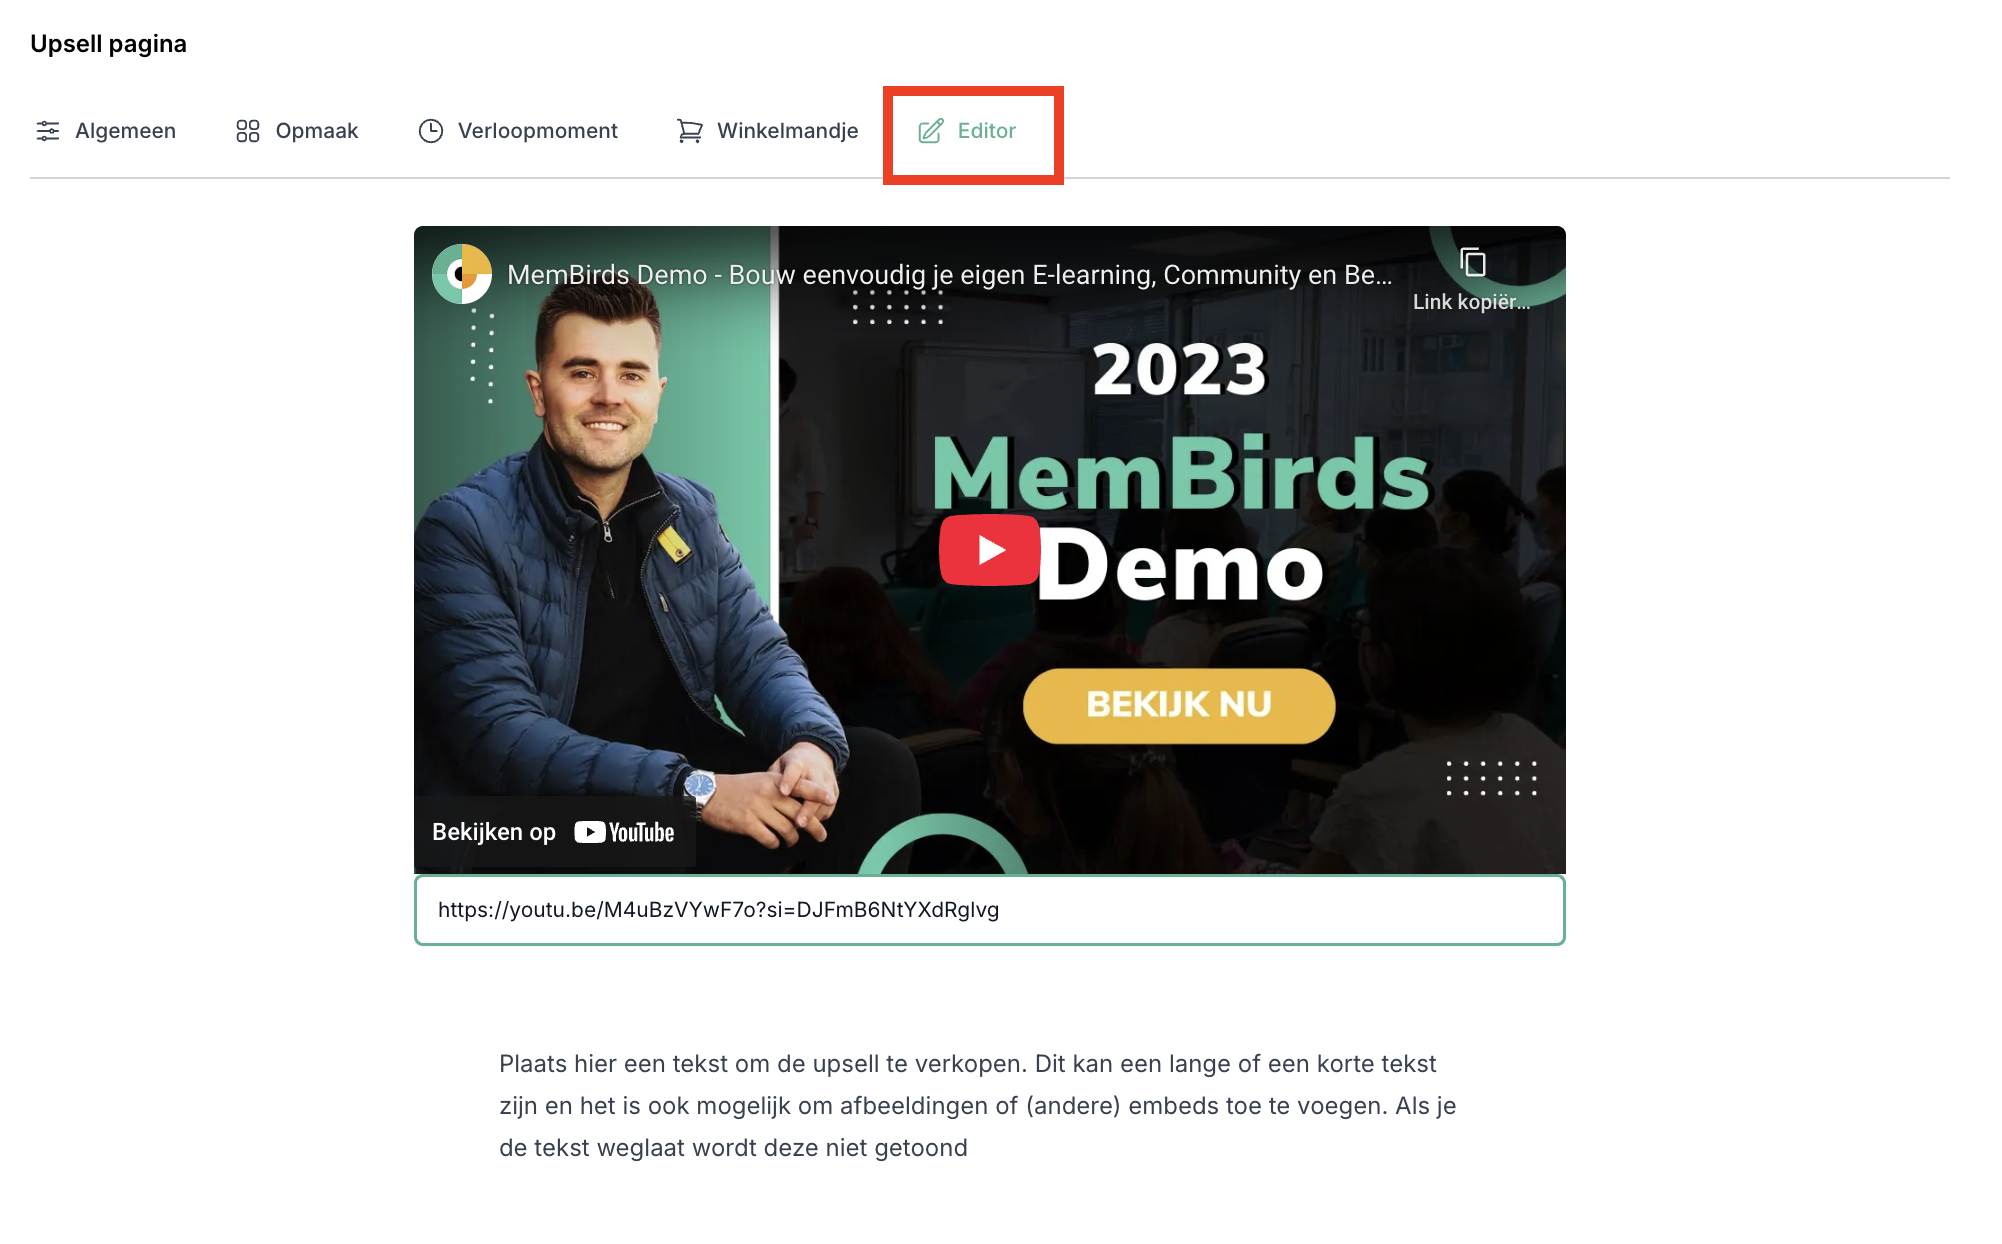Click the YouTube URL input field
The height and width of the screenshot is (1244, 2002).
coord(990,910)
